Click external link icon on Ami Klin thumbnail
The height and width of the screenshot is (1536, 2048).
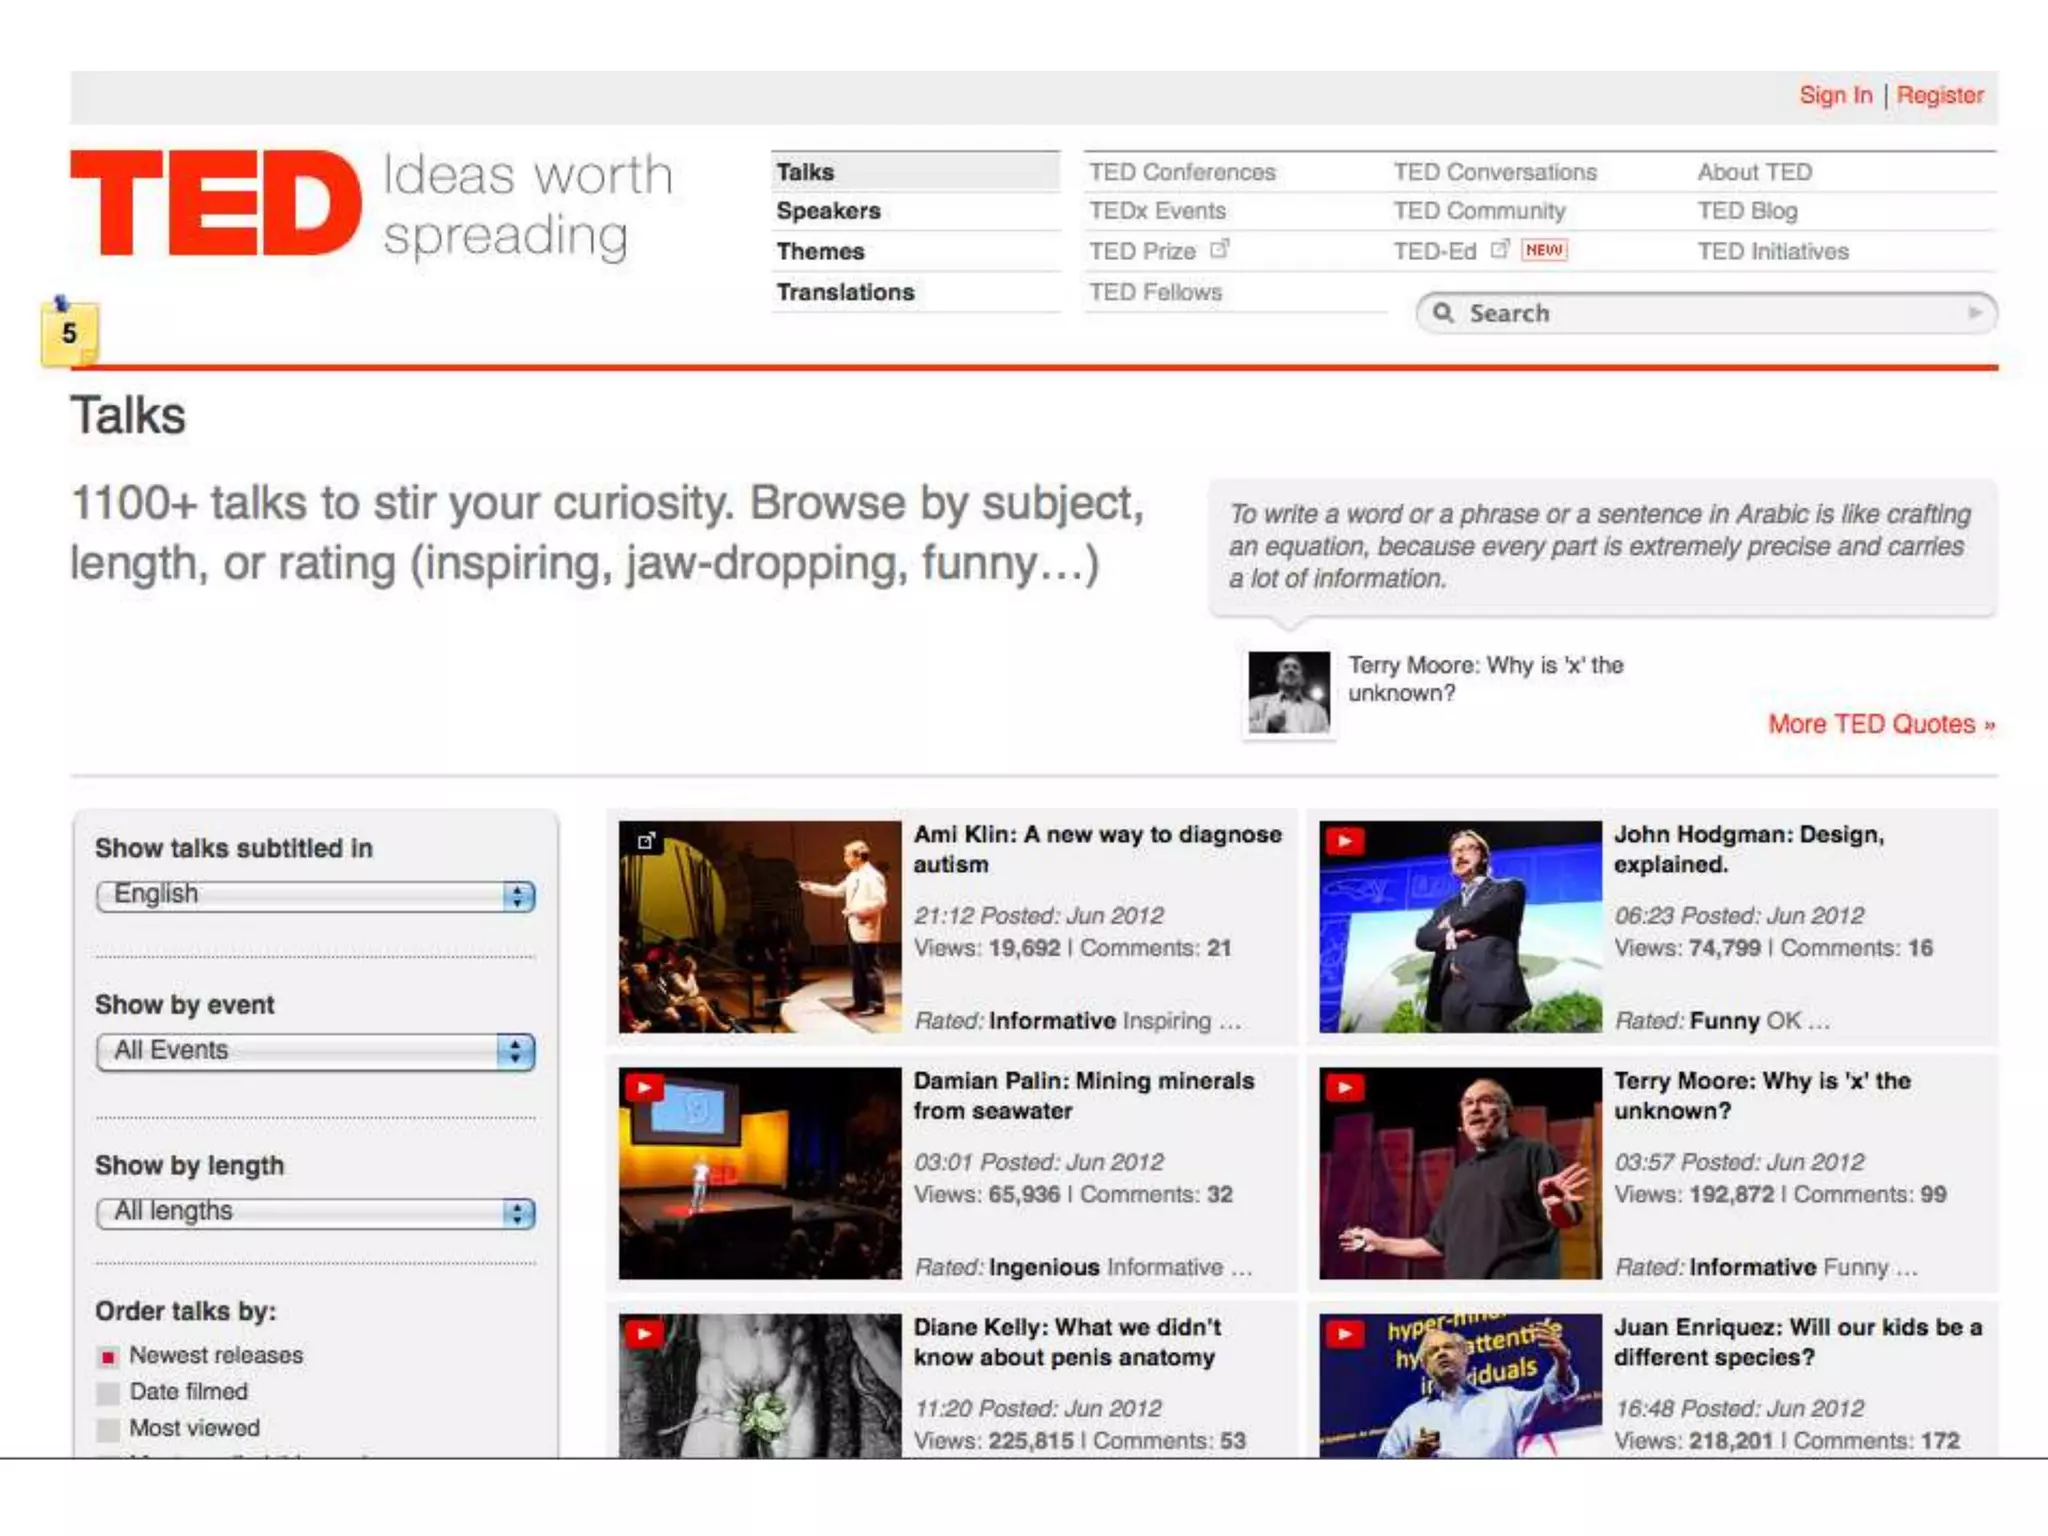click(646, 841)
